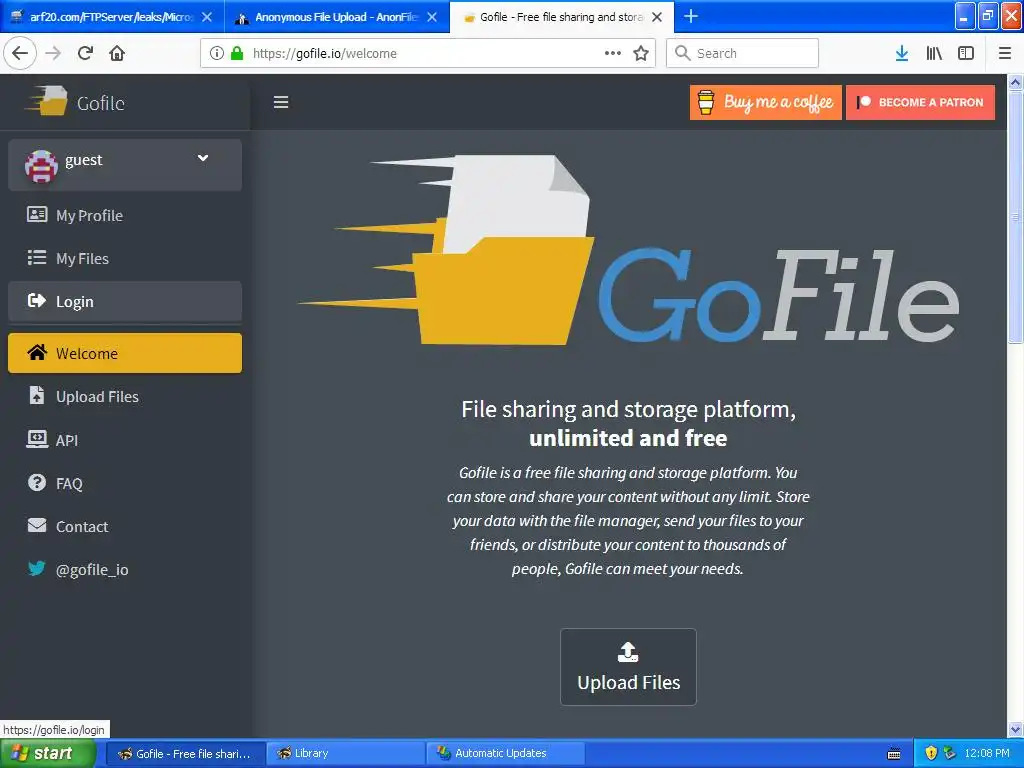The width and height of the screenshot is (1024, 768).
Task: Open the page actions three-dot menu
Action: (x=613, y=53)
